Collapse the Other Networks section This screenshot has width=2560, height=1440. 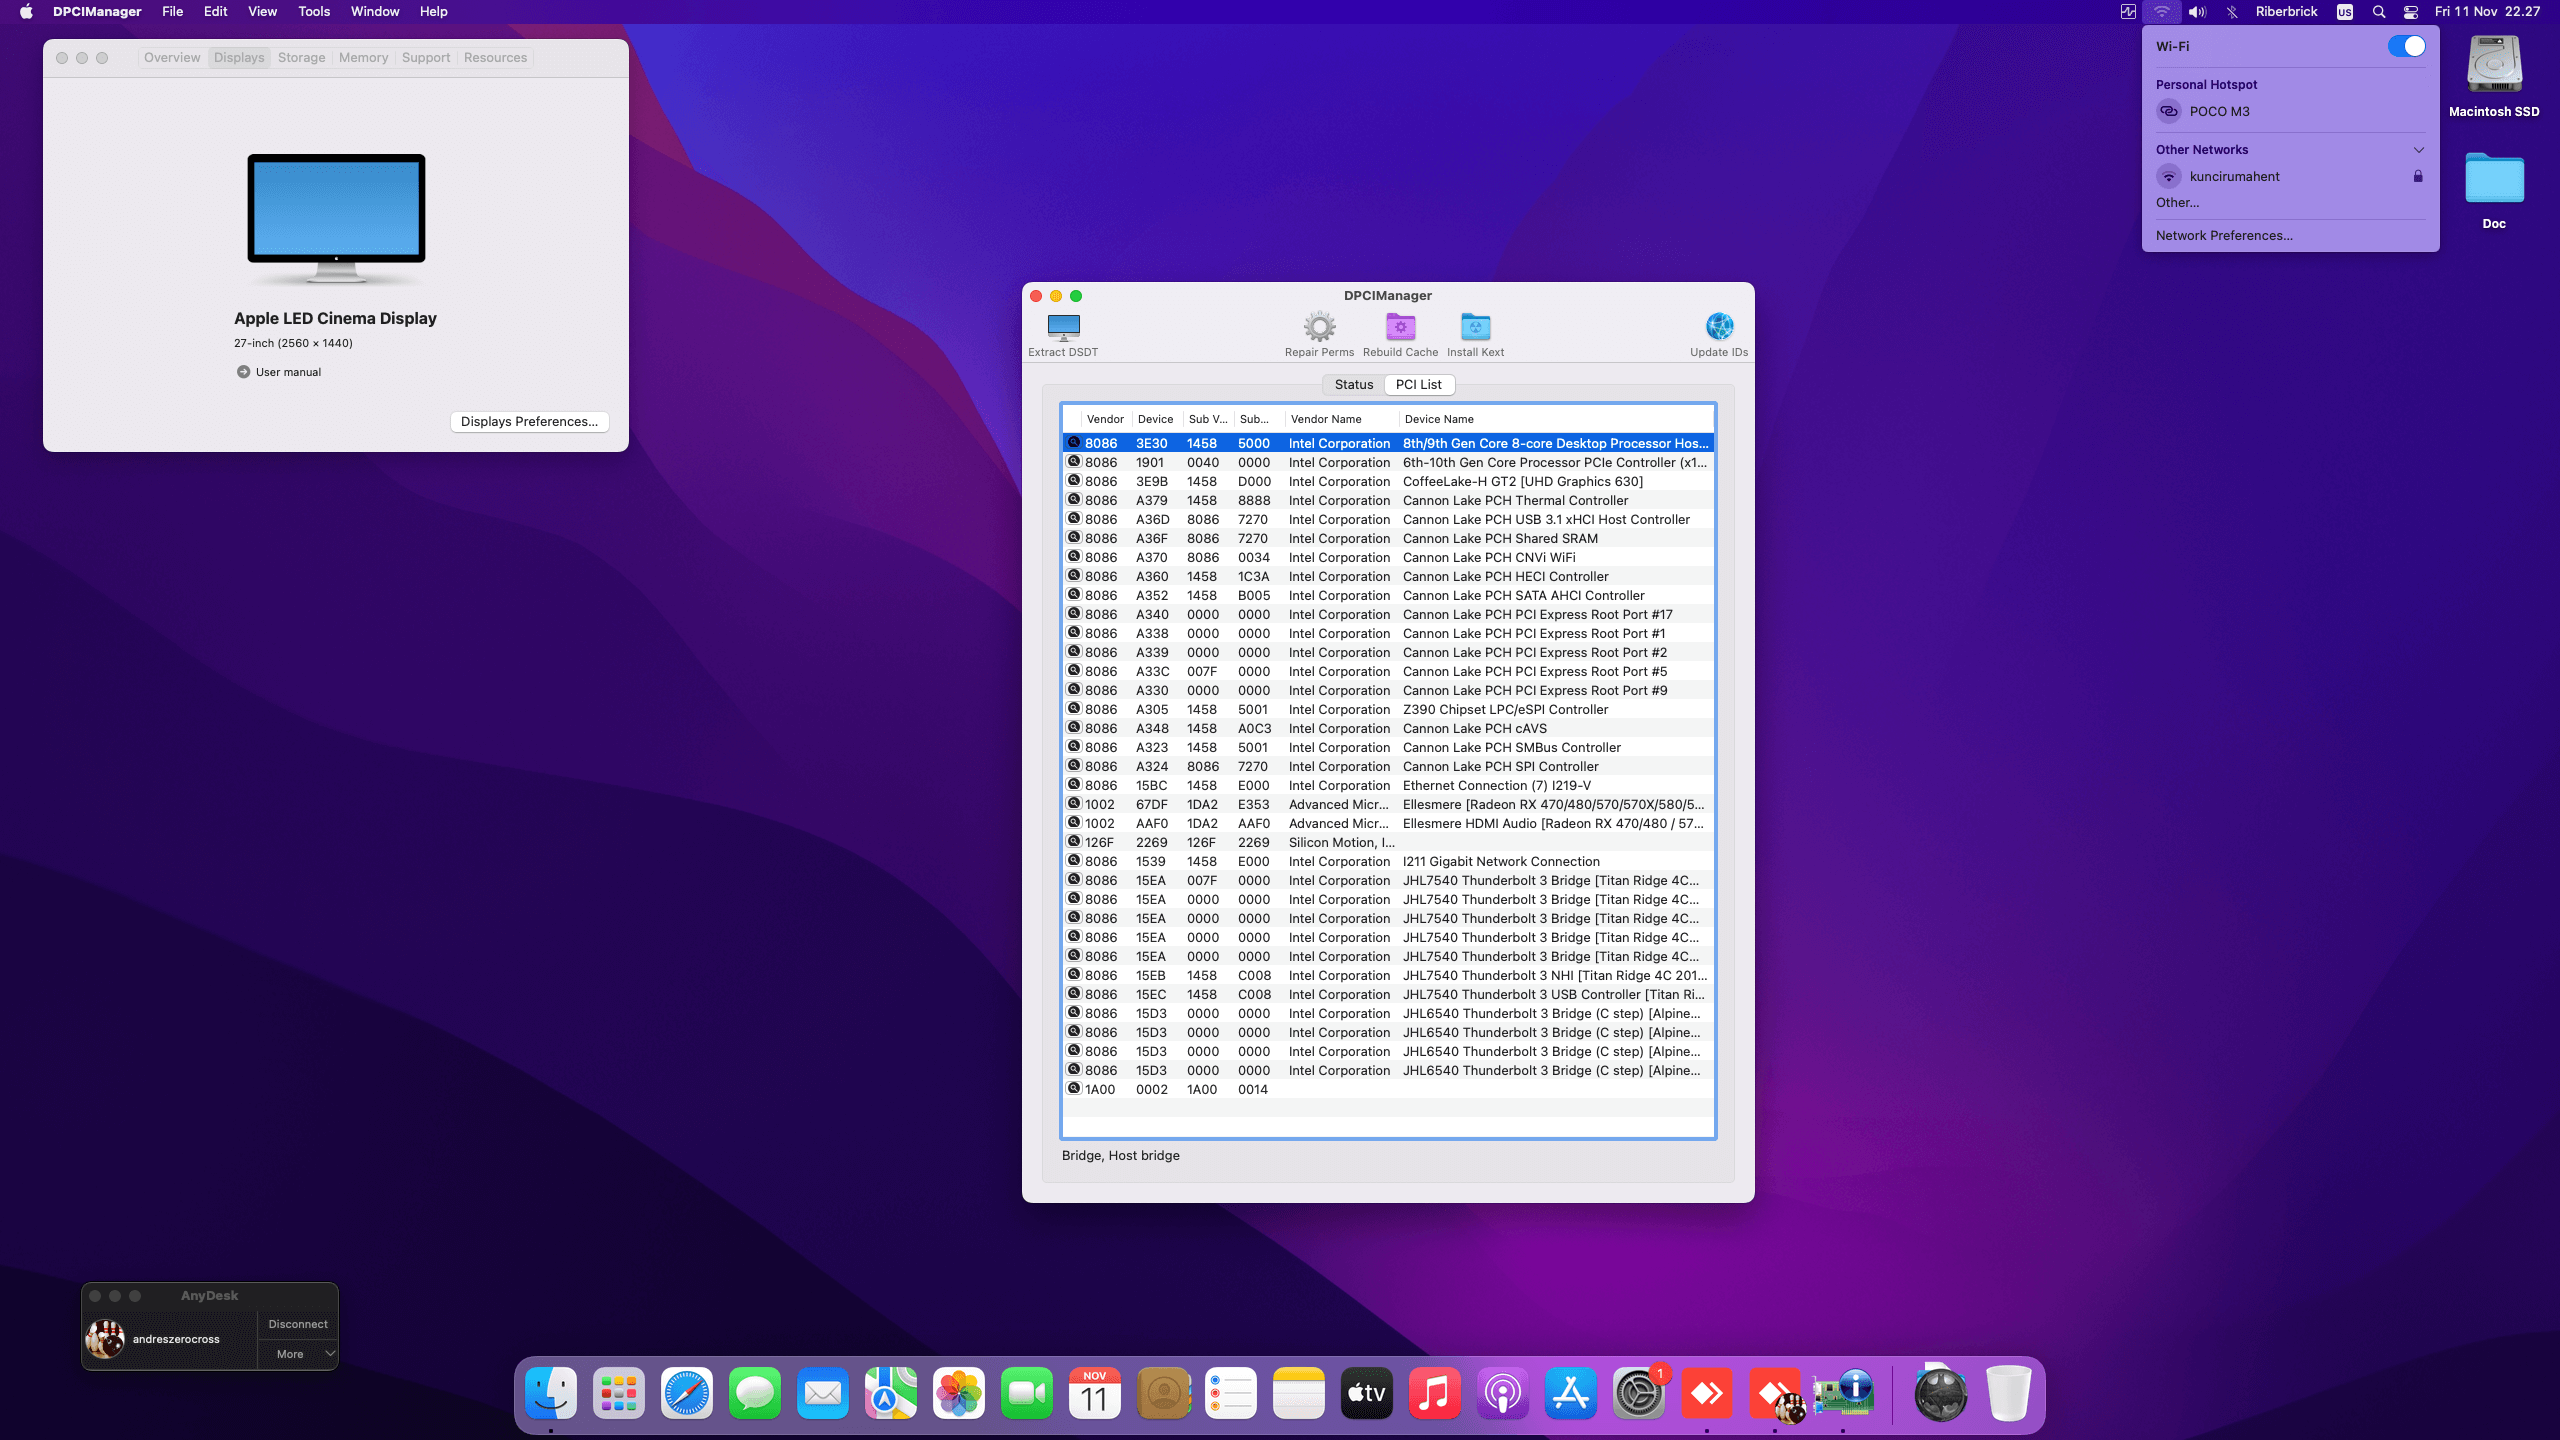pyautogui.click(x=2418, y=150)
